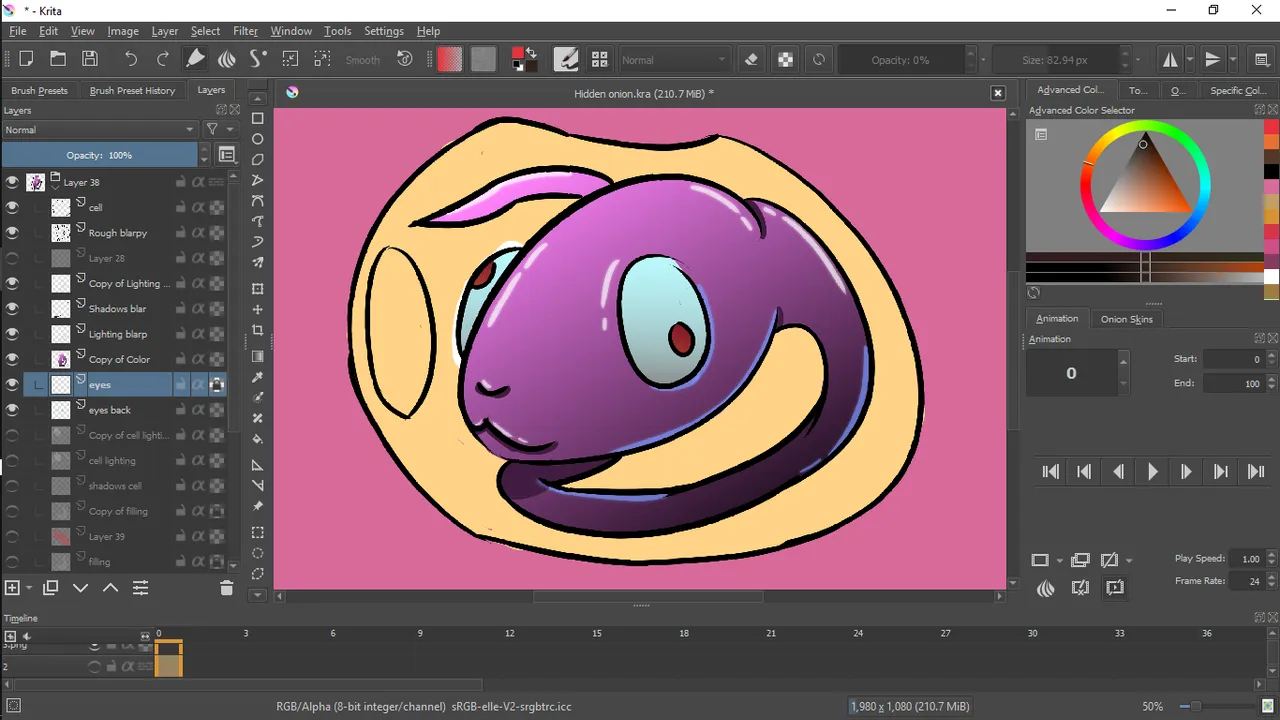The height and width of the screenshot is (720, 1280).
Task: Select the Gradient tool in toolbox
Action: [257, 356]
